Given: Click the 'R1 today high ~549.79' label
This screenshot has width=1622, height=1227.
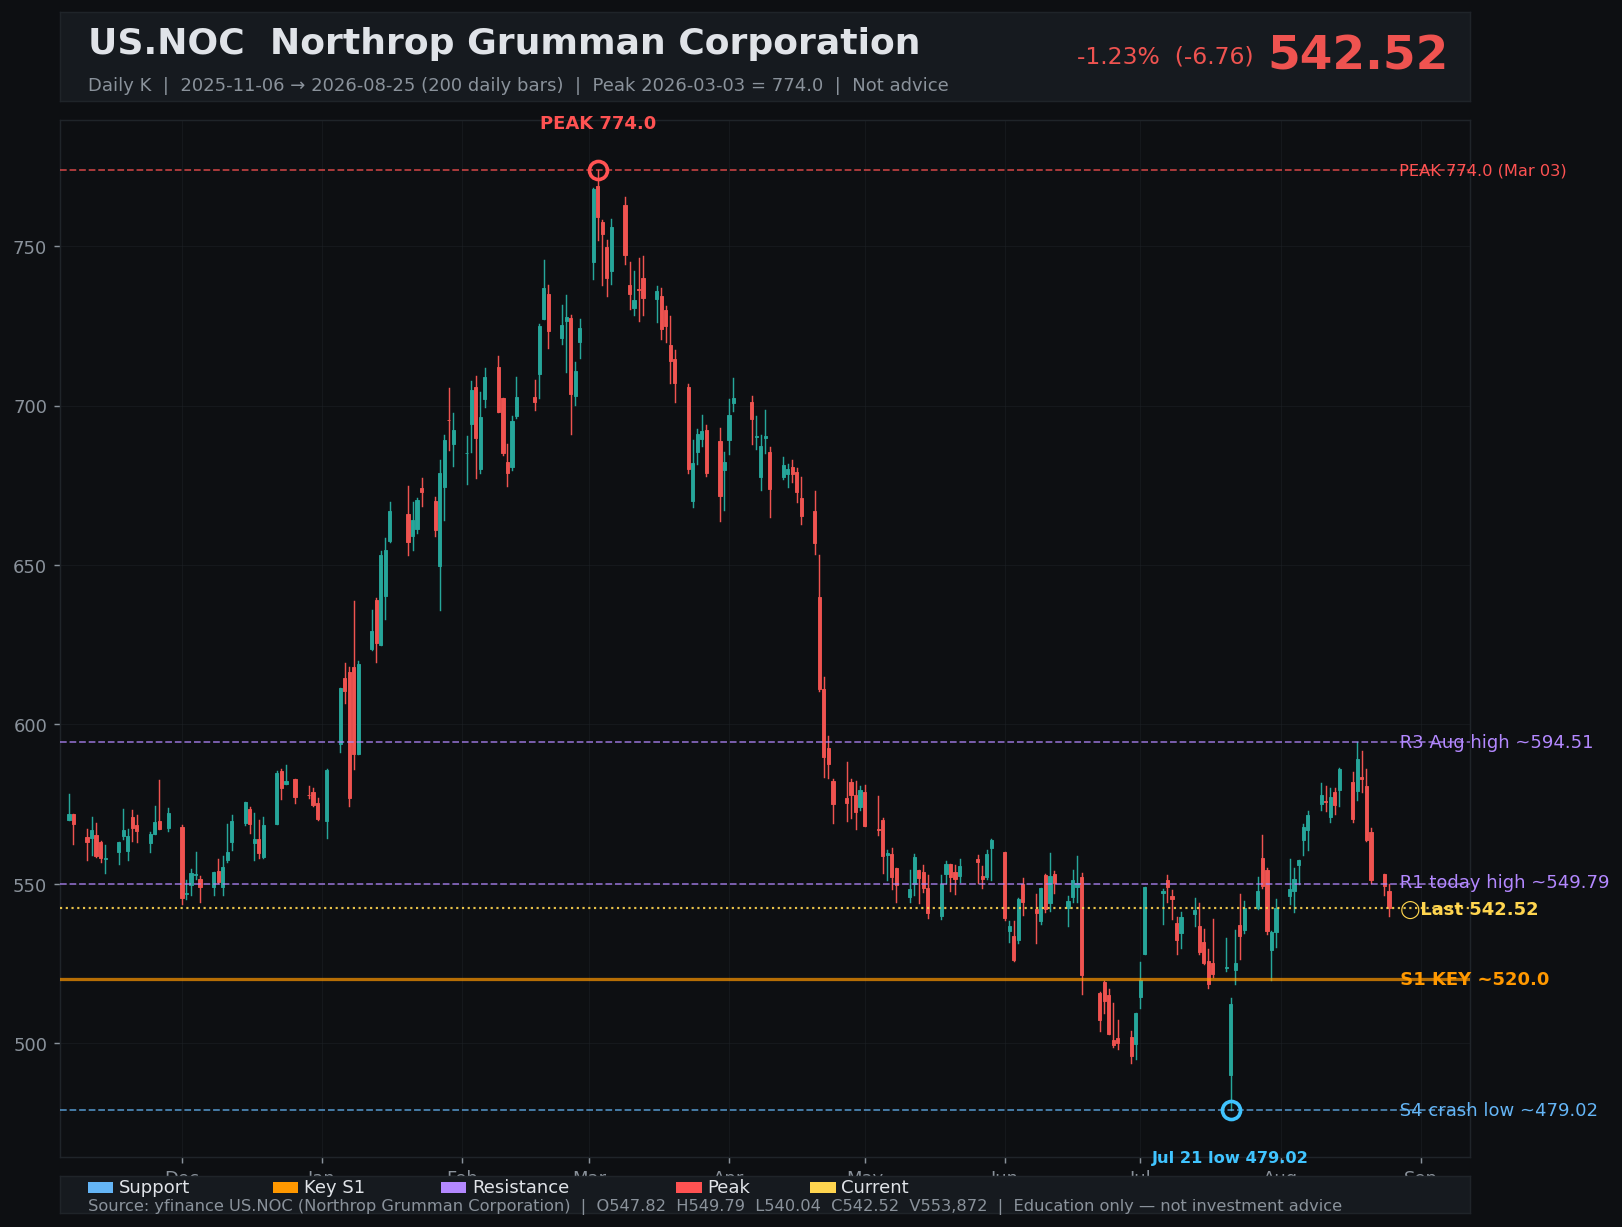Looking at the screenshot, I should [x=1504, y=882].
